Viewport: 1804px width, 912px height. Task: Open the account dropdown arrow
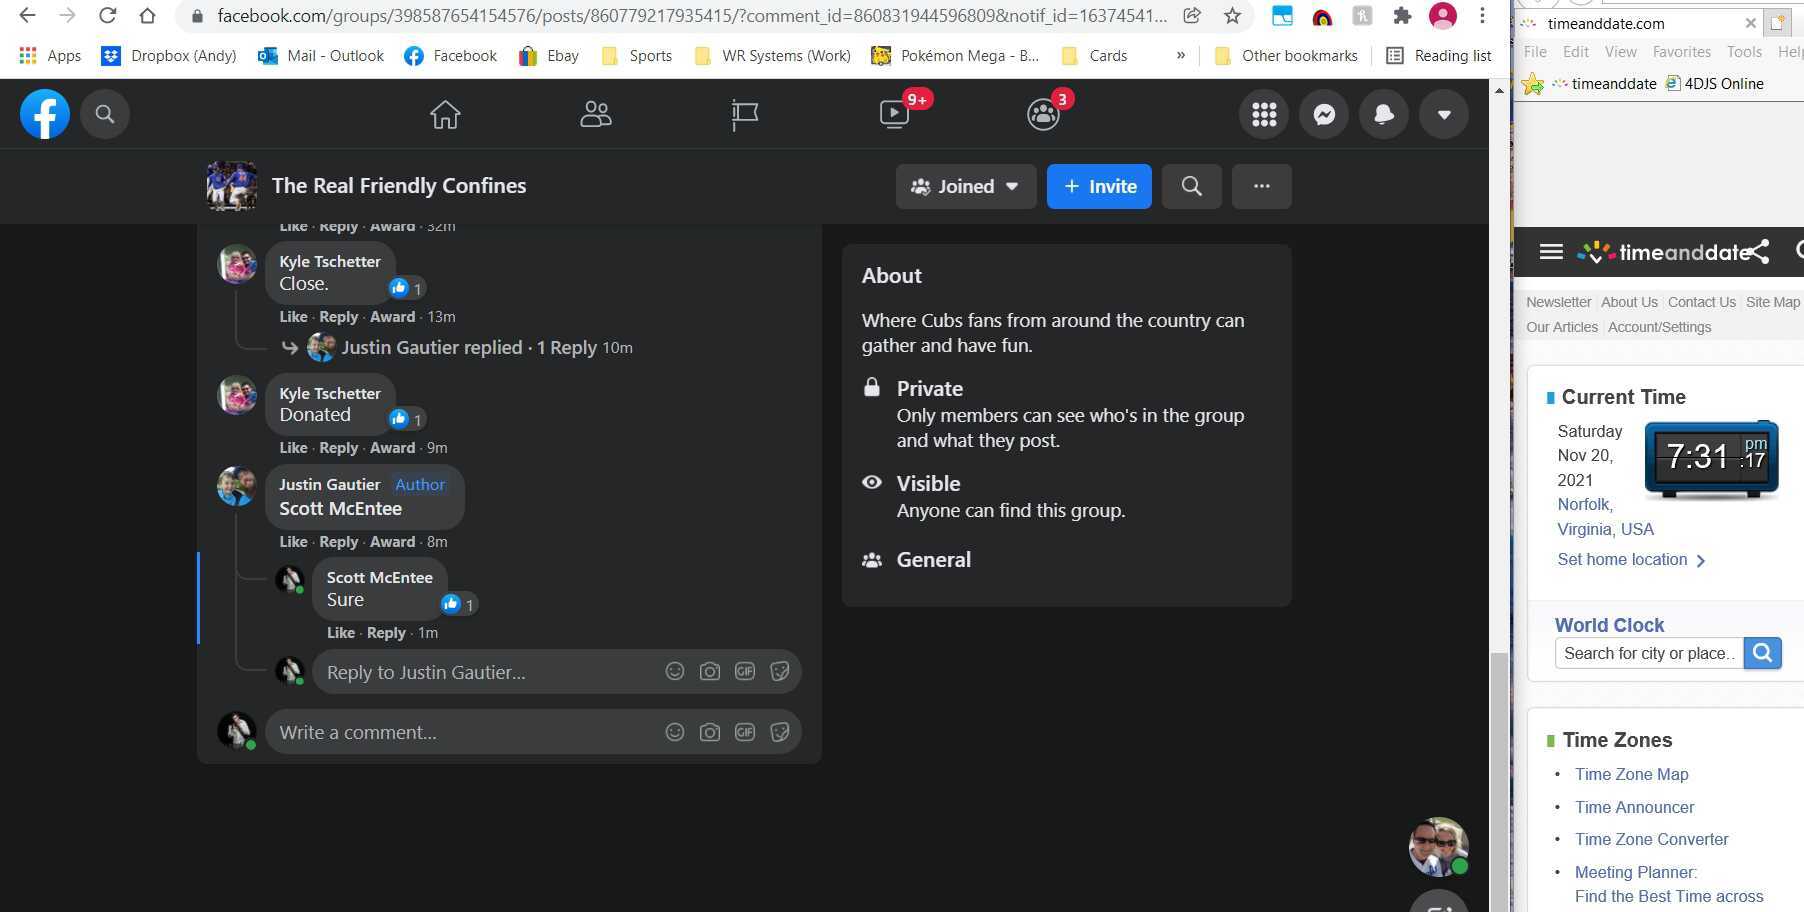point(1443,115)
